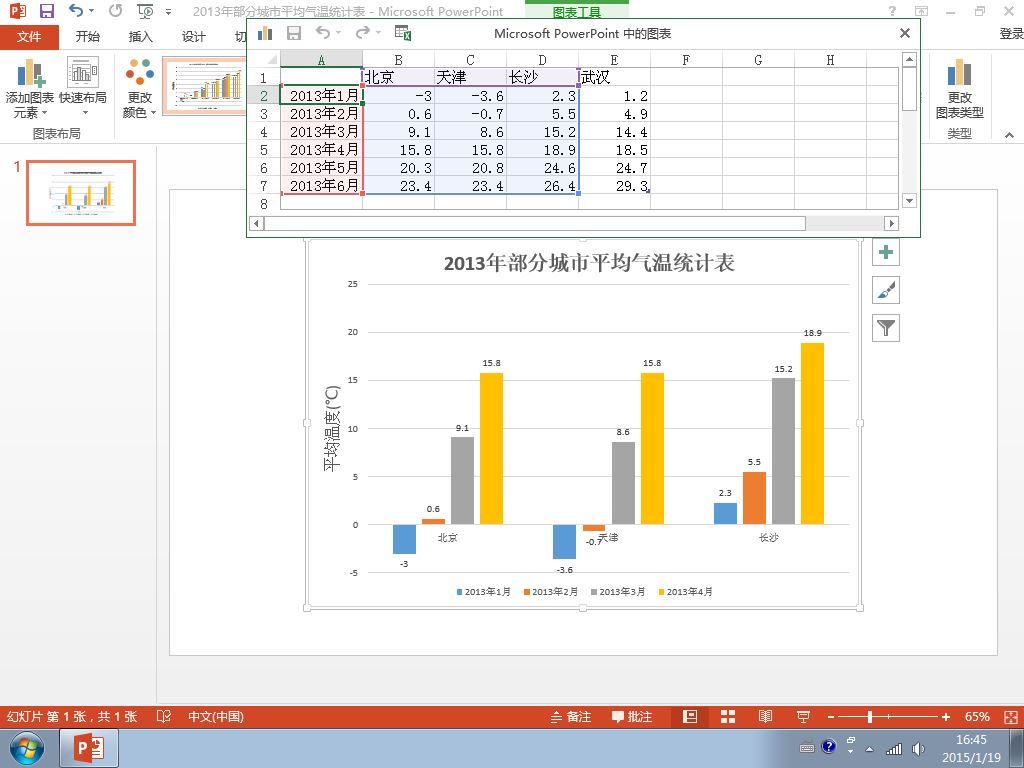Click 中文(中国) language in the status bar
Viewport: 1024px width, 768px height.
pyautogui.click(x=216, y=716)
